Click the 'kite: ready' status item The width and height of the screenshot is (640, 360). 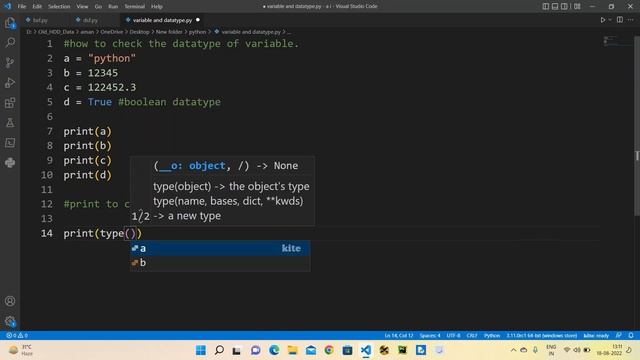pyautogui.click(x=596, y=336)
